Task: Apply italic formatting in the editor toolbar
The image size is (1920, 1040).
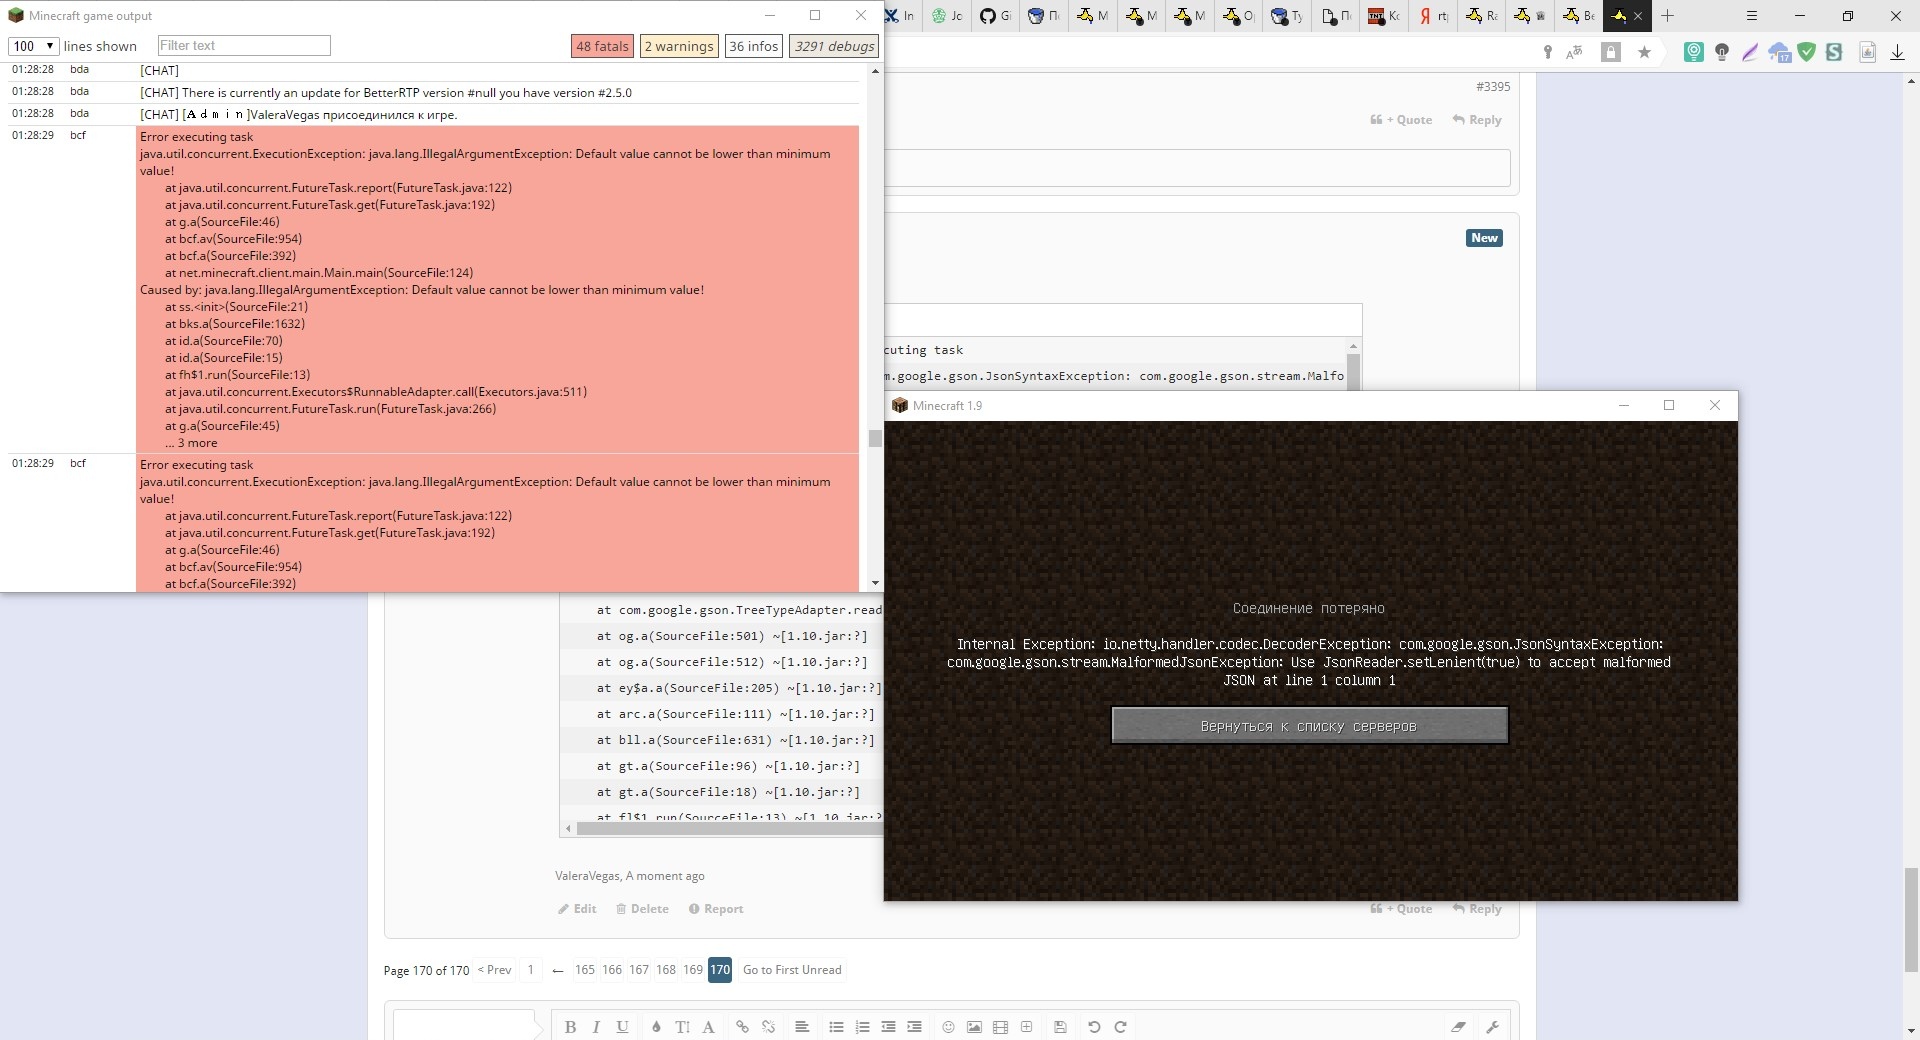Action: coord(596,1027)
